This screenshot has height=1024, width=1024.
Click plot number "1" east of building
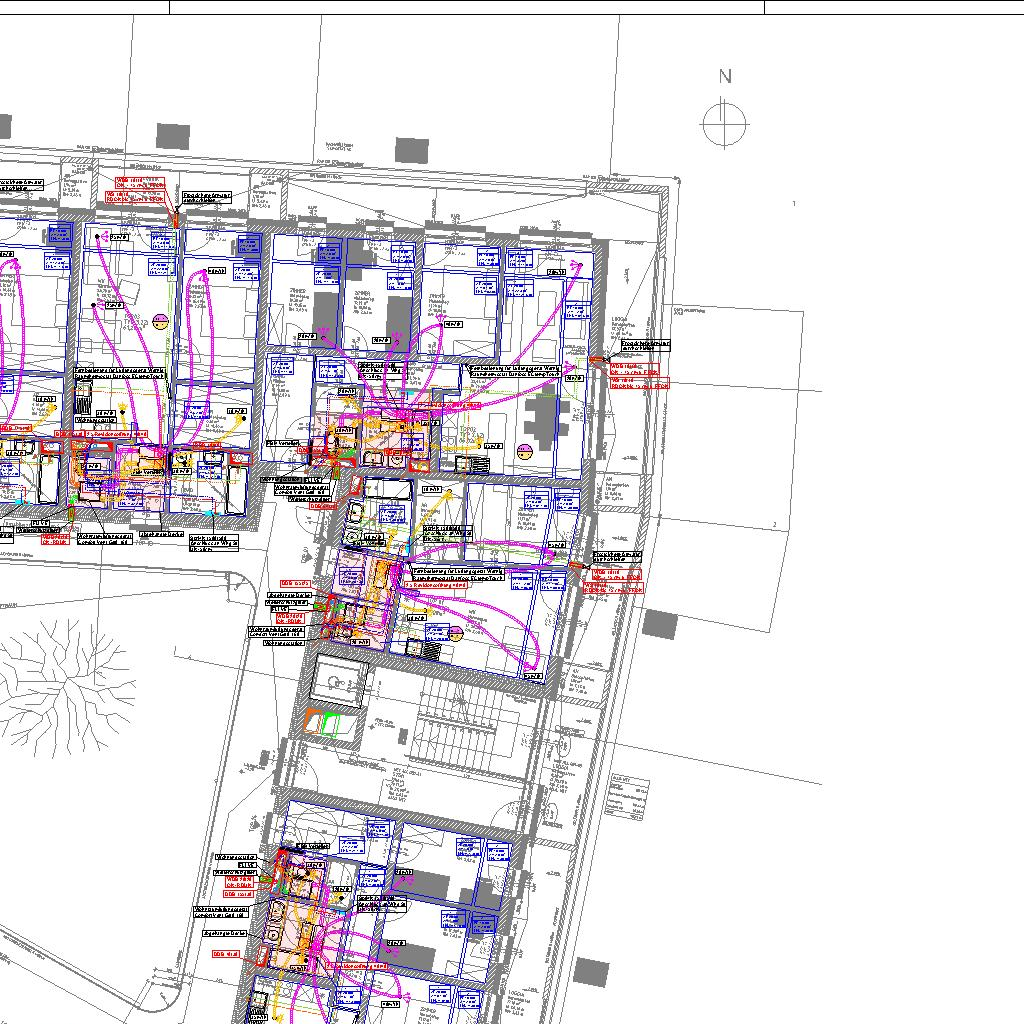pyautogui.click(x=794, y=204)
